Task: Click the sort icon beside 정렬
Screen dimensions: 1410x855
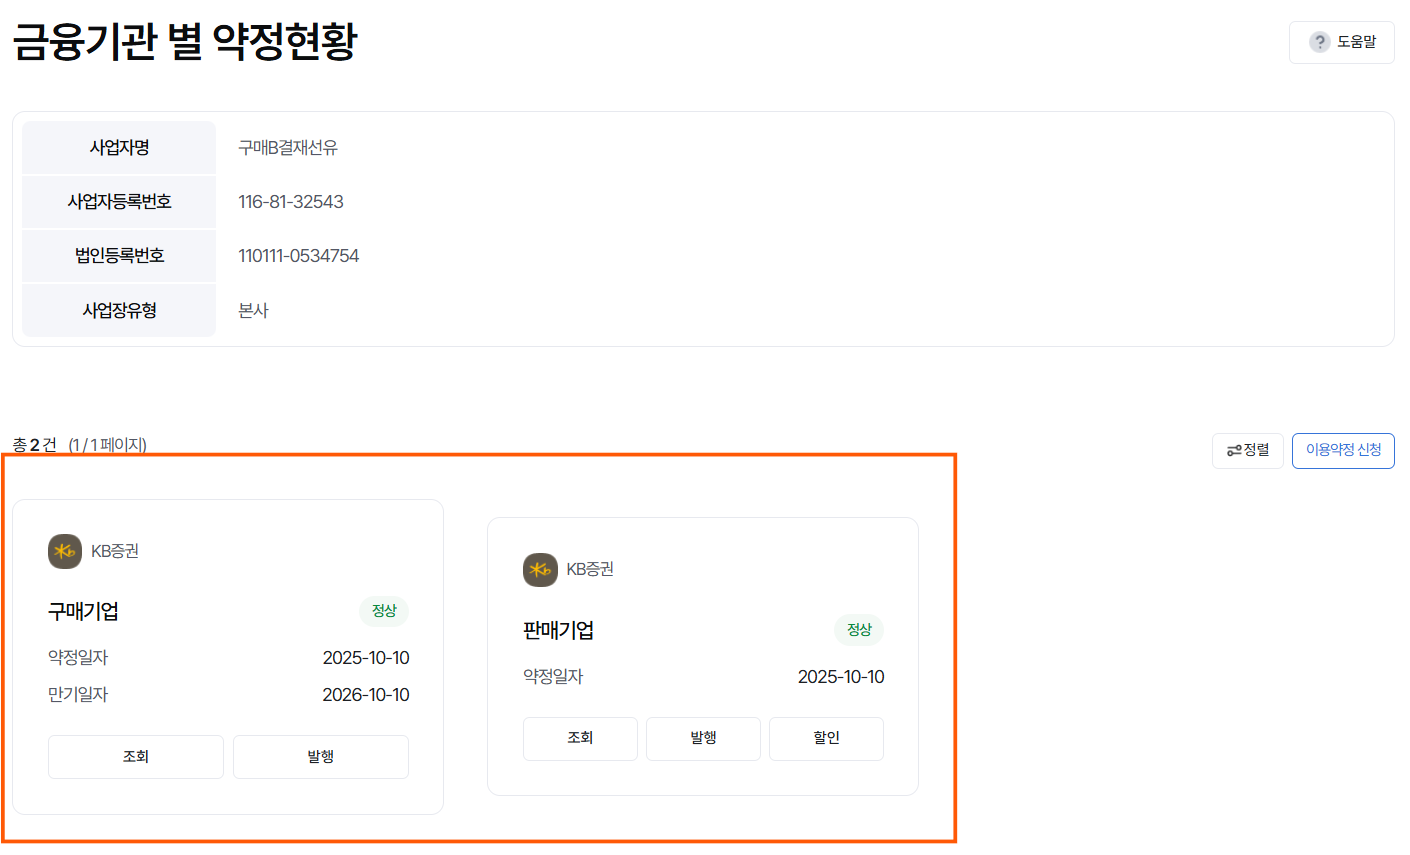Action: click(x=1234, y=451)
